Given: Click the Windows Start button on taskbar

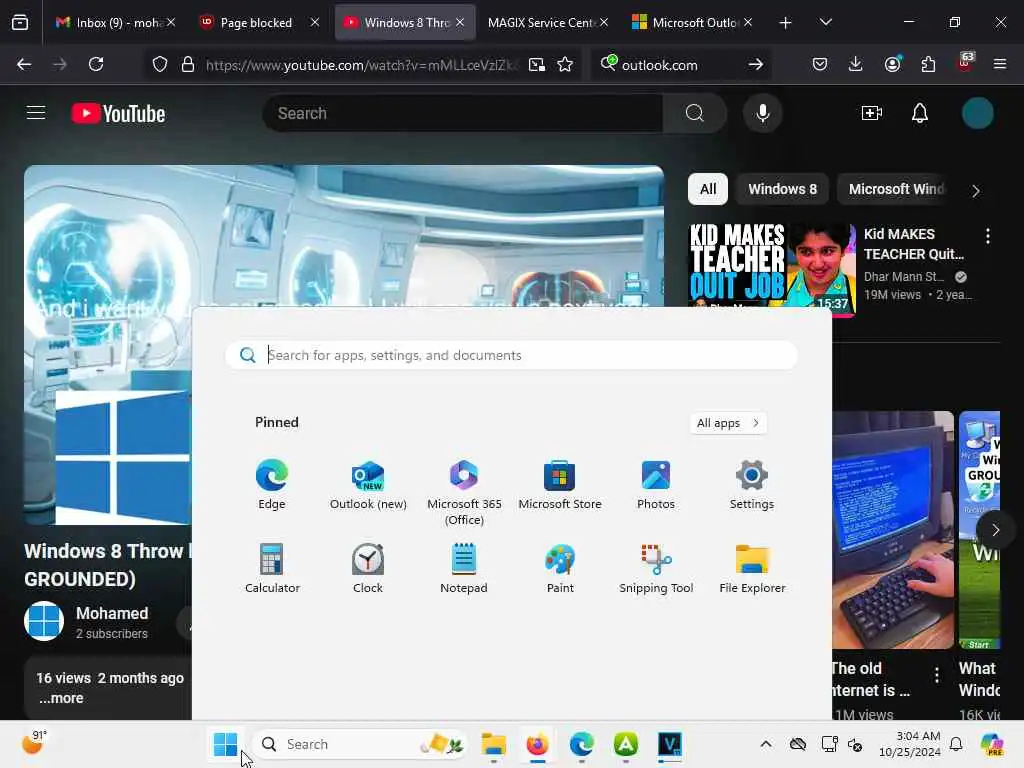Looking at the screenshot, I should tap(225, 744).
